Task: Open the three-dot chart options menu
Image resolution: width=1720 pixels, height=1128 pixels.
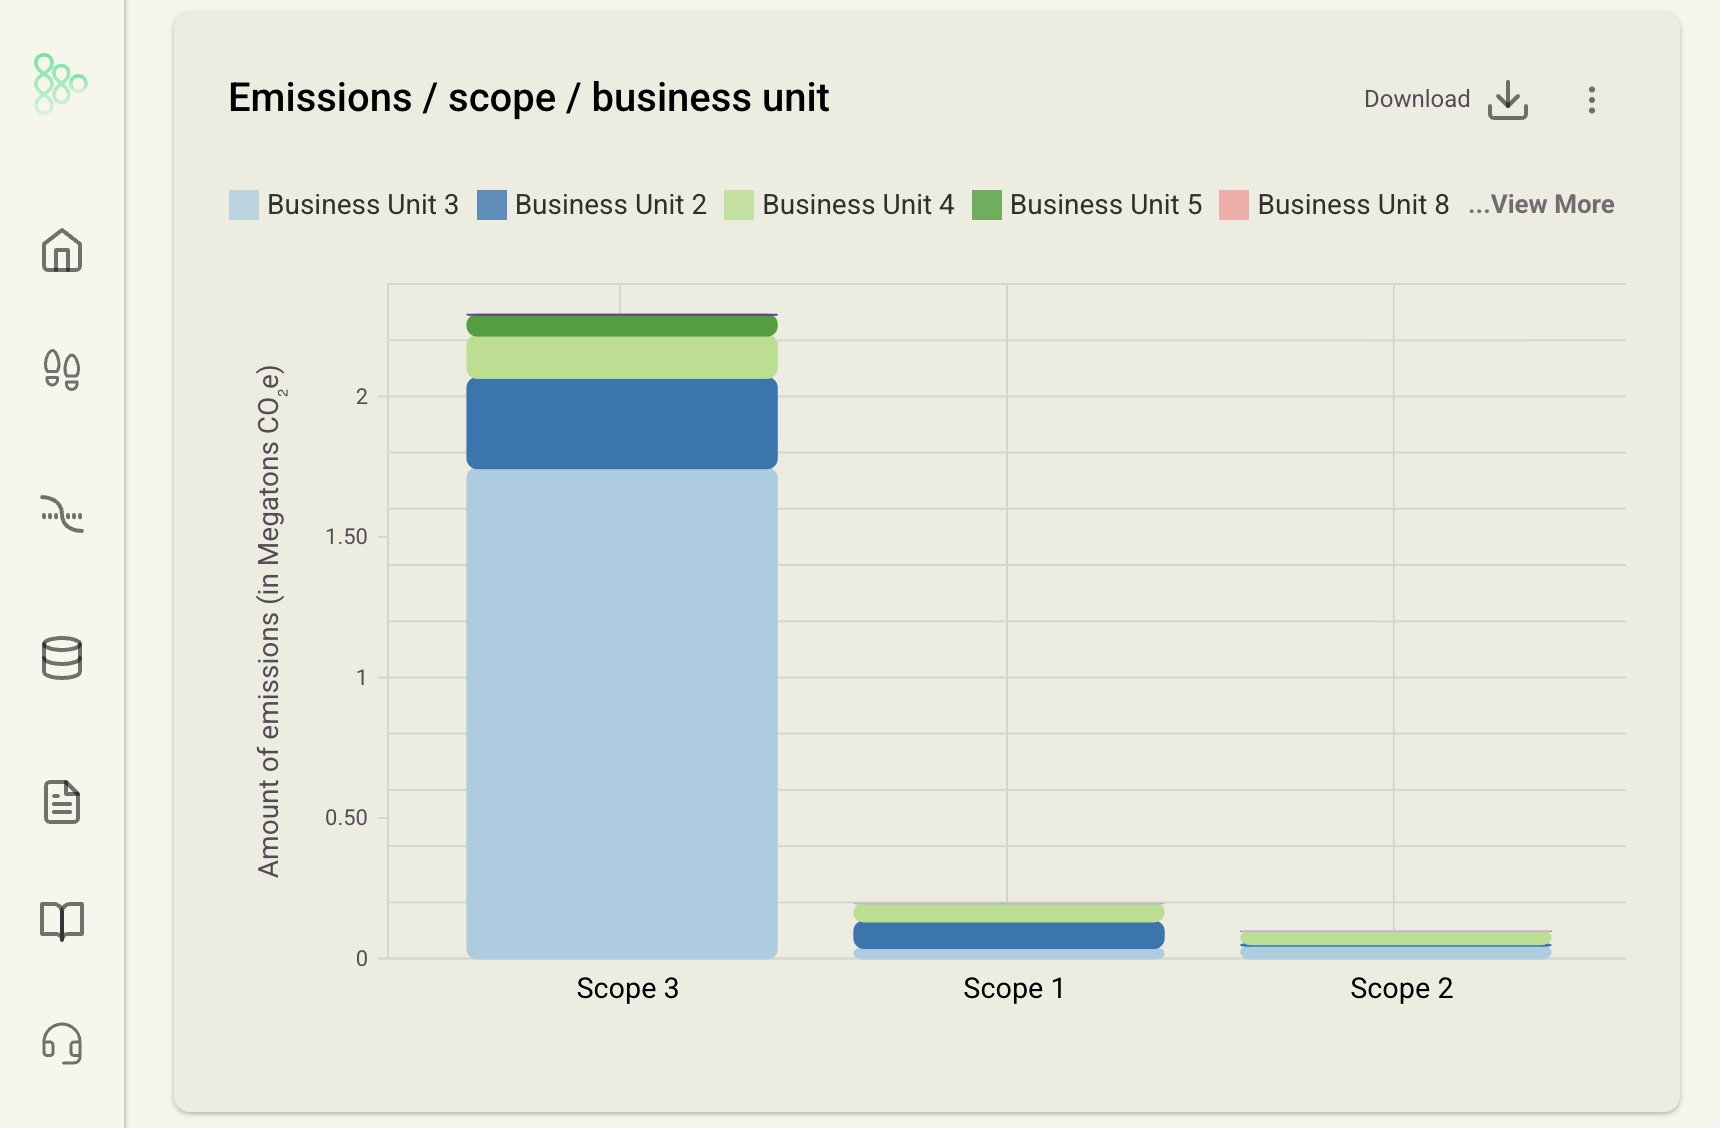Action: (1592, 100)
